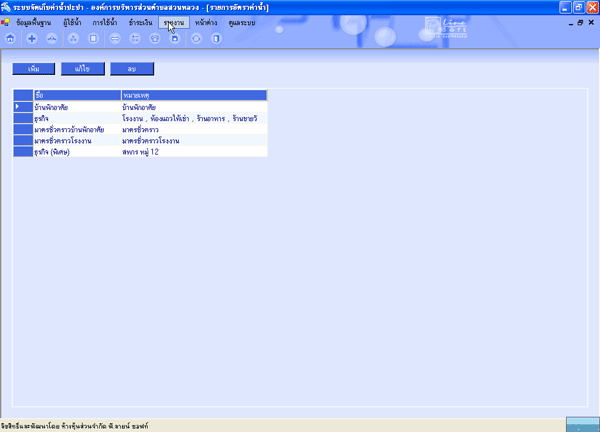600x432 pixels.
Task: Click the square-shaped toolbar icon
Action: click(93, 38)
